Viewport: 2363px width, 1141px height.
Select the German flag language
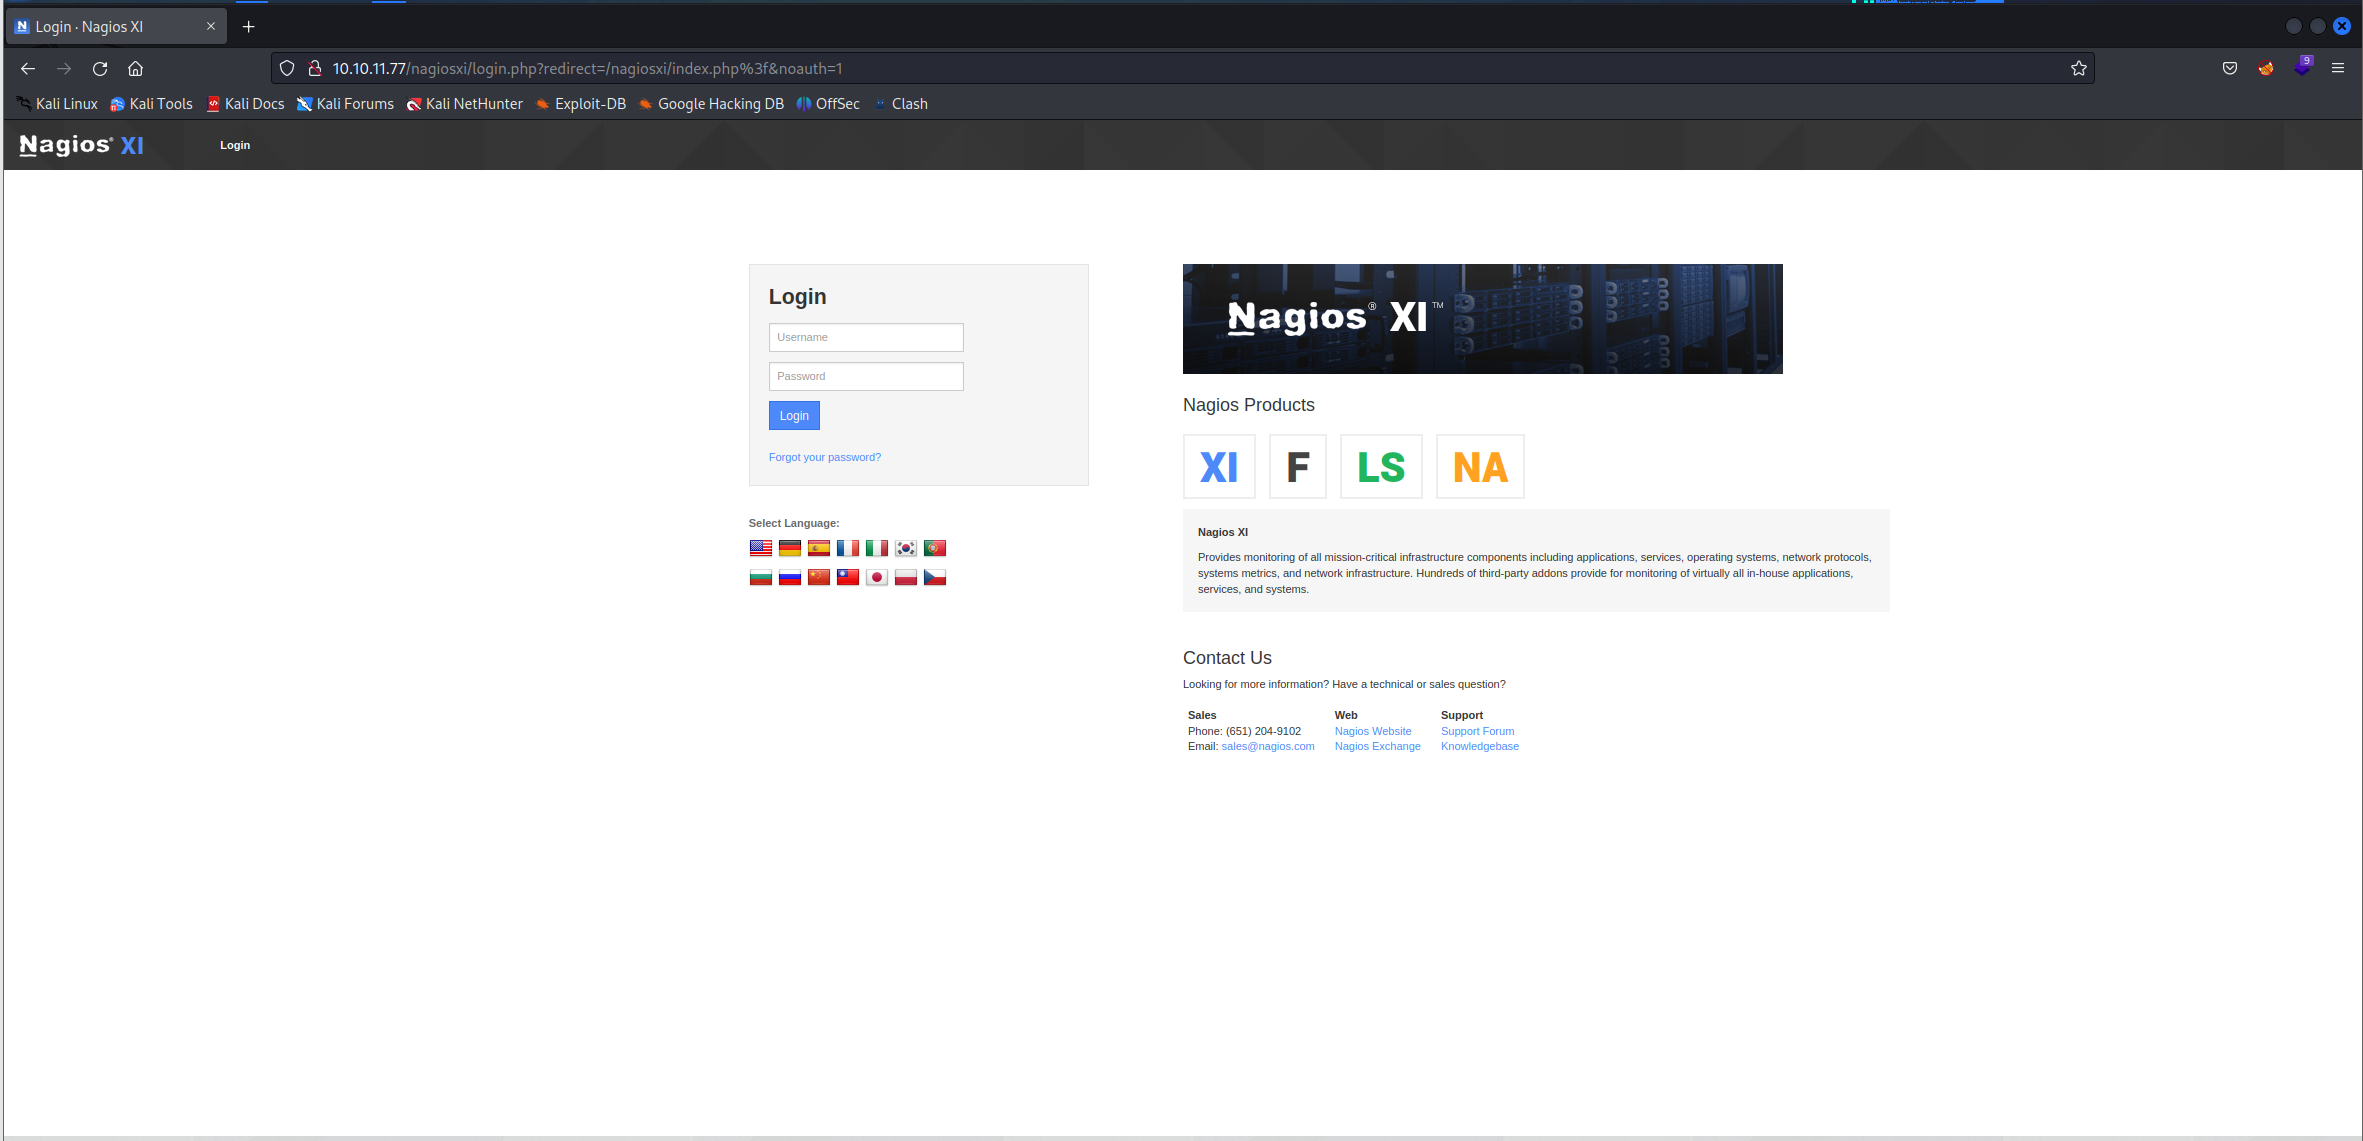click(x=789, y=548)
